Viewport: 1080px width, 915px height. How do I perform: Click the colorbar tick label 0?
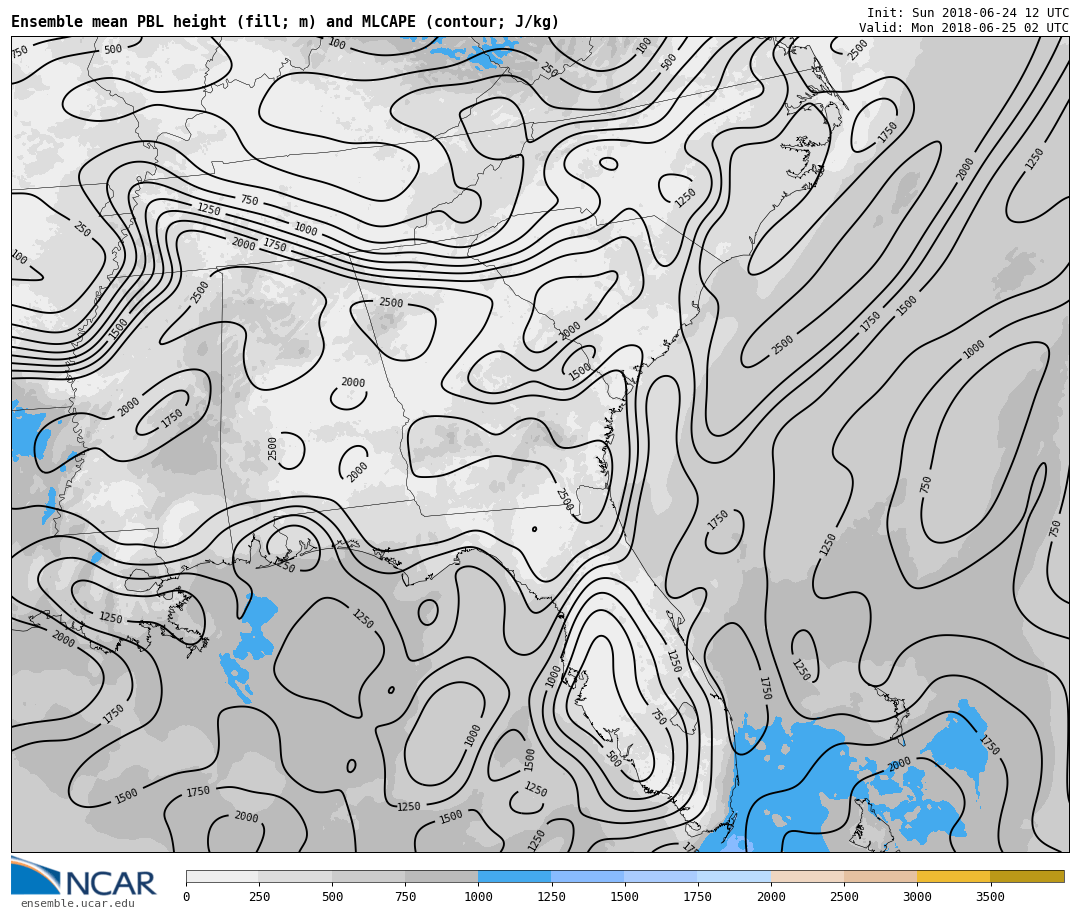click(x=187, y=896)
